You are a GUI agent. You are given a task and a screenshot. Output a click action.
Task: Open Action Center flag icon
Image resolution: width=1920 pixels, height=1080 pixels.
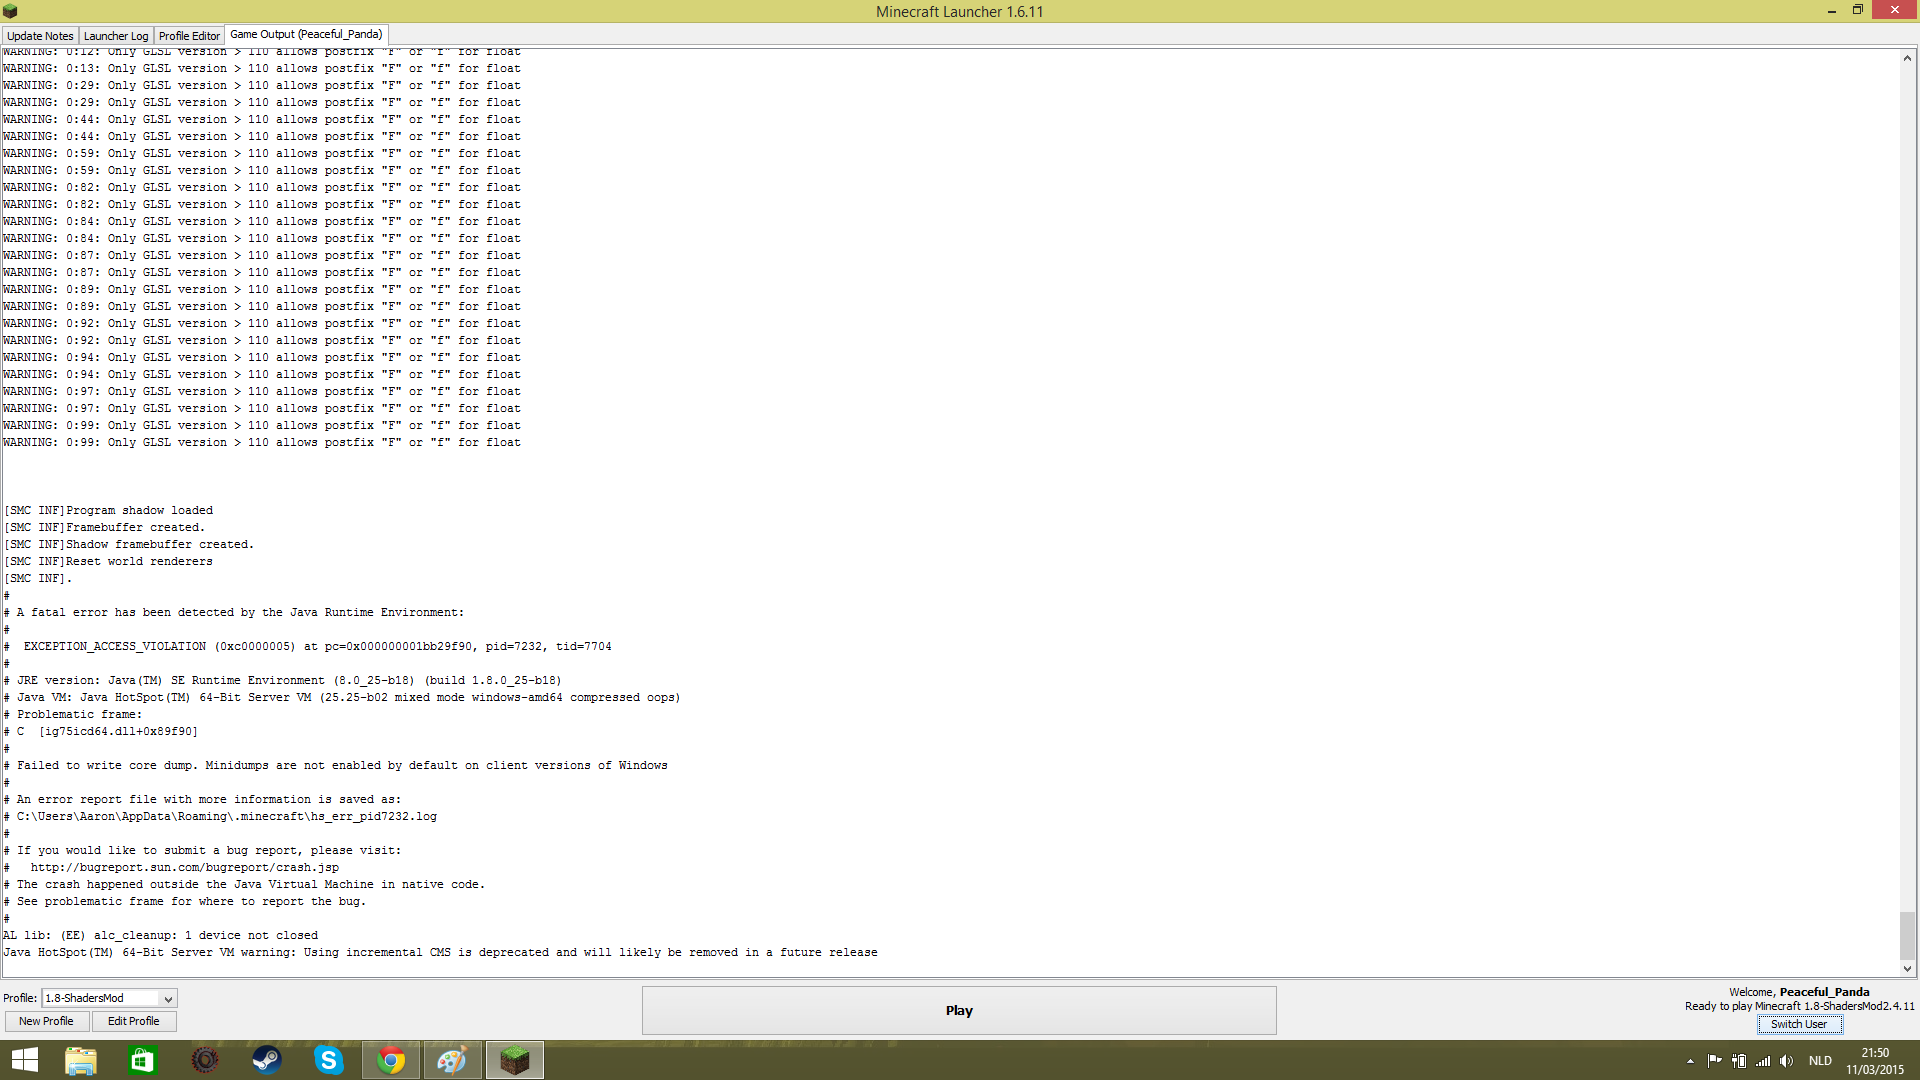pyautogui.click(x=1714, y=1061)
